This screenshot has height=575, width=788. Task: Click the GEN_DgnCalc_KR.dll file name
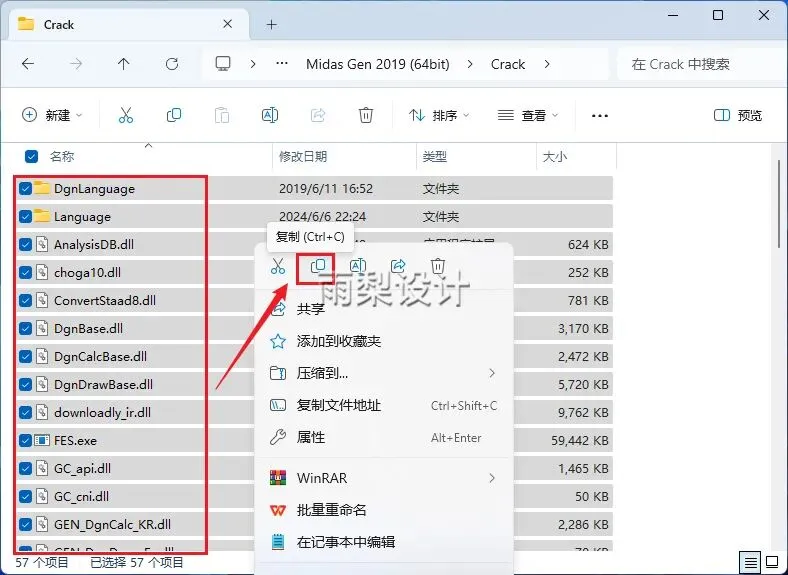coord(112,525)
